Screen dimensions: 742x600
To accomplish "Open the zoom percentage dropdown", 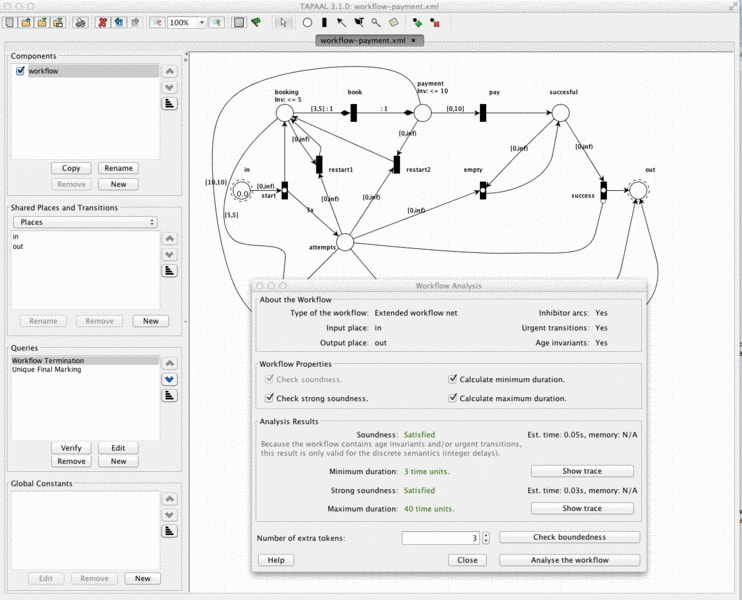I will (x=202, y=22).
